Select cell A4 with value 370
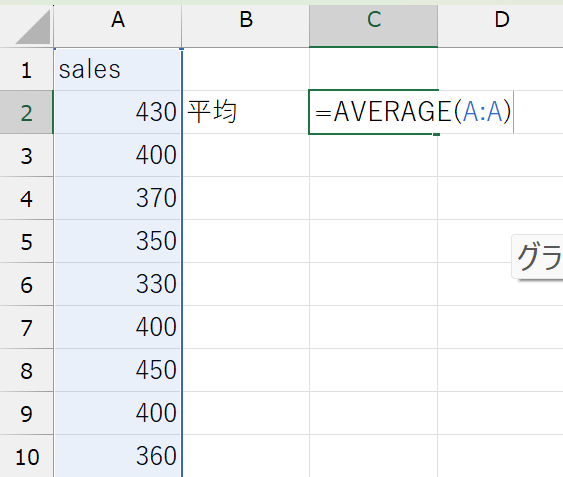 coord(117,198)
